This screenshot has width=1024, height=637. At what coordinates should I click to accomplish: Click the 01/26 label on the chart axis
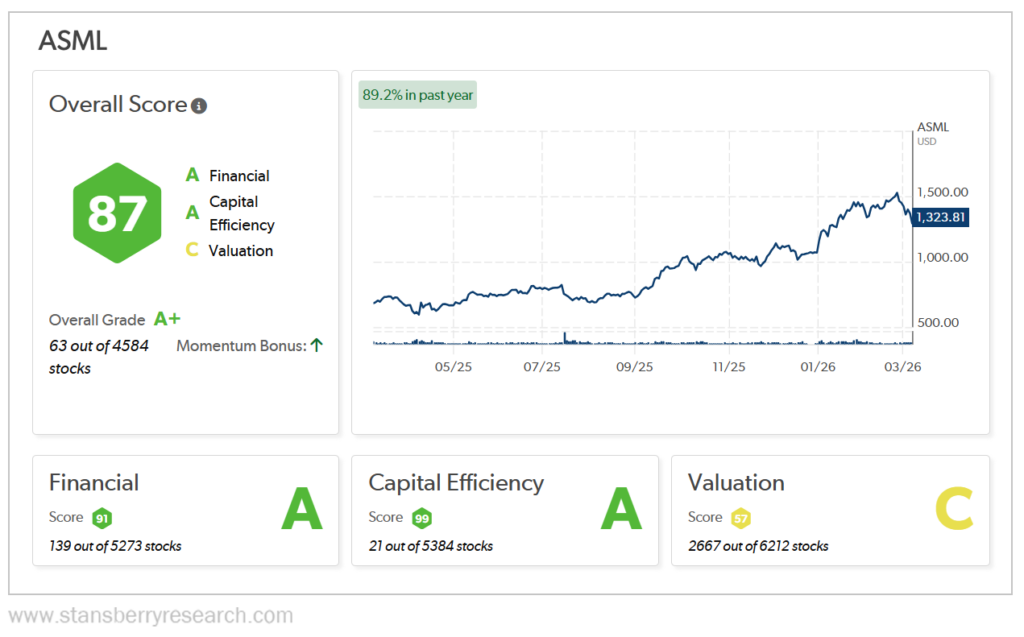[819, 367]
